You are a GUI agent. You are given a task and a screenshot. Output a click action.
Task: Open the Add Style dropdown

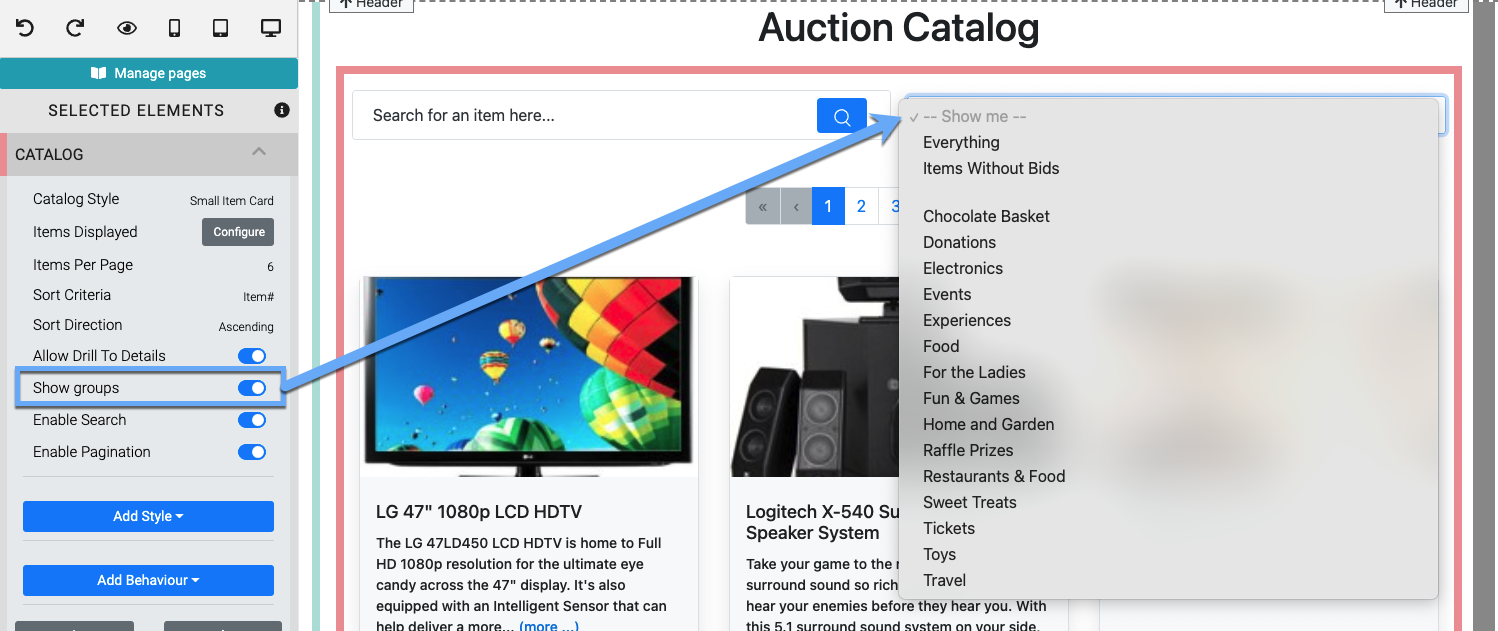click(x=148, y=516)
